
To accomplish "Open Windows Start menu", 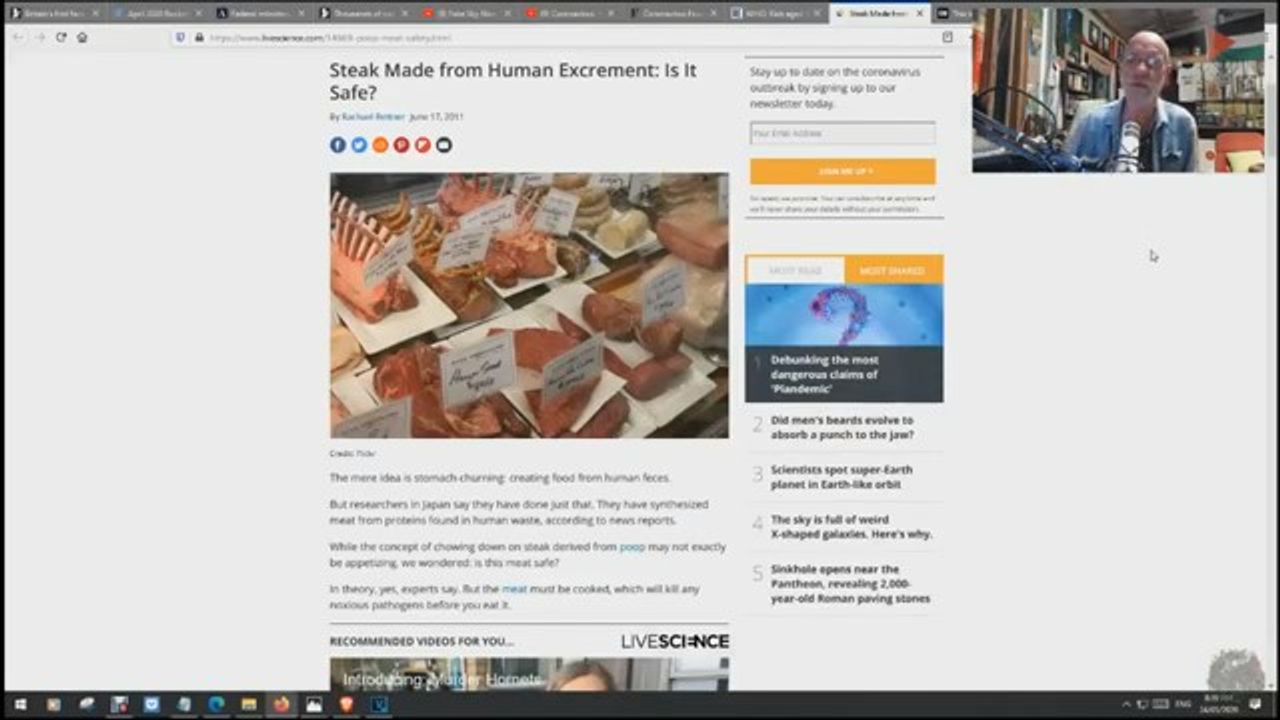I will click(x=19, y=705).
